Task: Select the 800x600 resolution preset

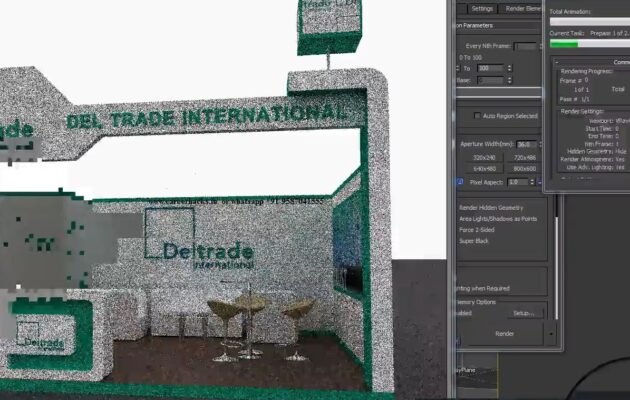Action: click(525, 168)
